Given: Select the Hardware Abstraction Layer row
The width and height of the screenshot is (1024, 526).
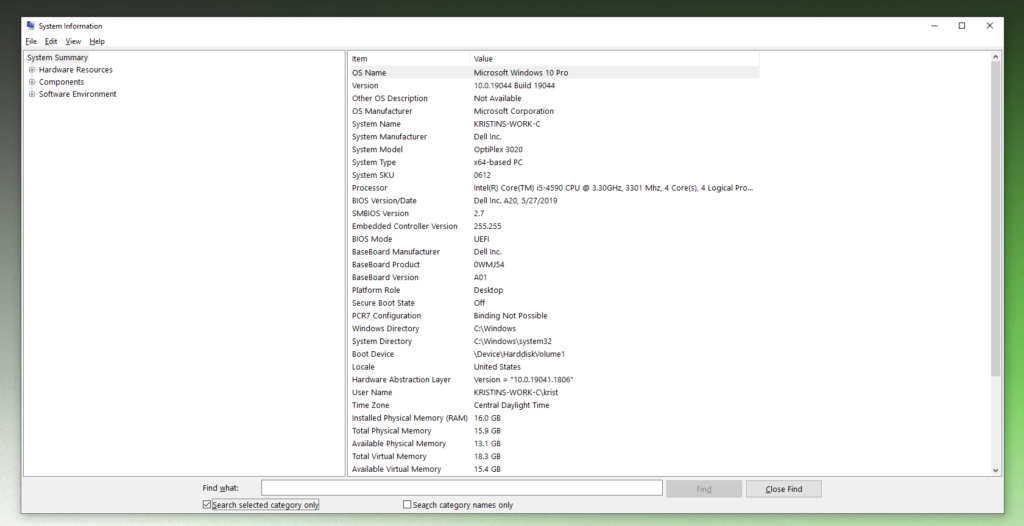Looking at the screenshot, I should pos(554,380).
